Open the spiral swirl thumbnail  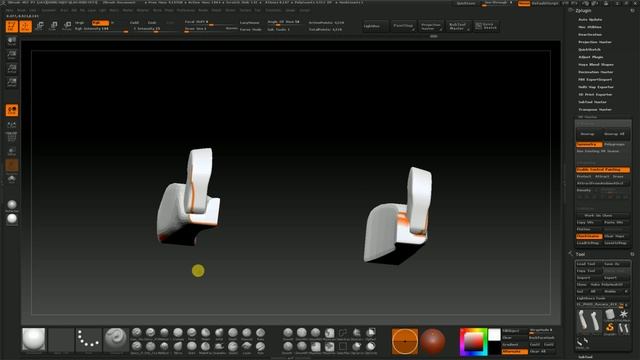116,340
